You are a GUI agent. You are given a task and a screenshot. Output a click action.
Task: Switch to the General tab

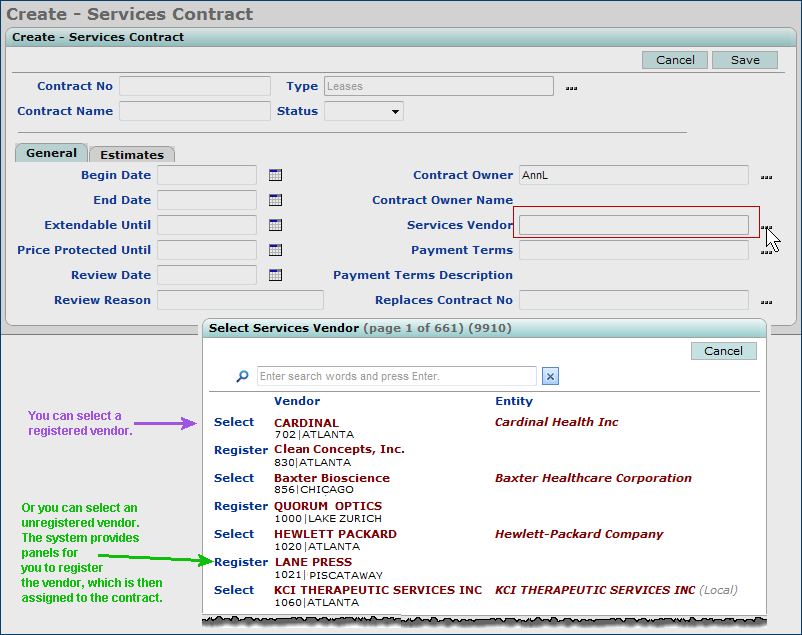pyautogui.click(x=51, y=153)
